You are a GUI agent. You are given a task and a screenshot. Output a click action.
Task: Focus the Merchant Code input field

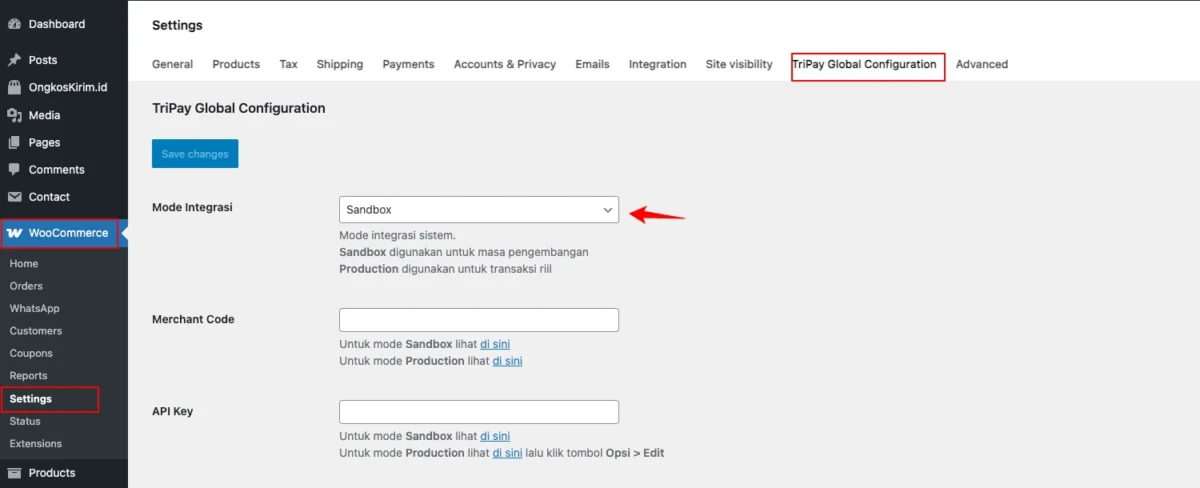[479, 320]
